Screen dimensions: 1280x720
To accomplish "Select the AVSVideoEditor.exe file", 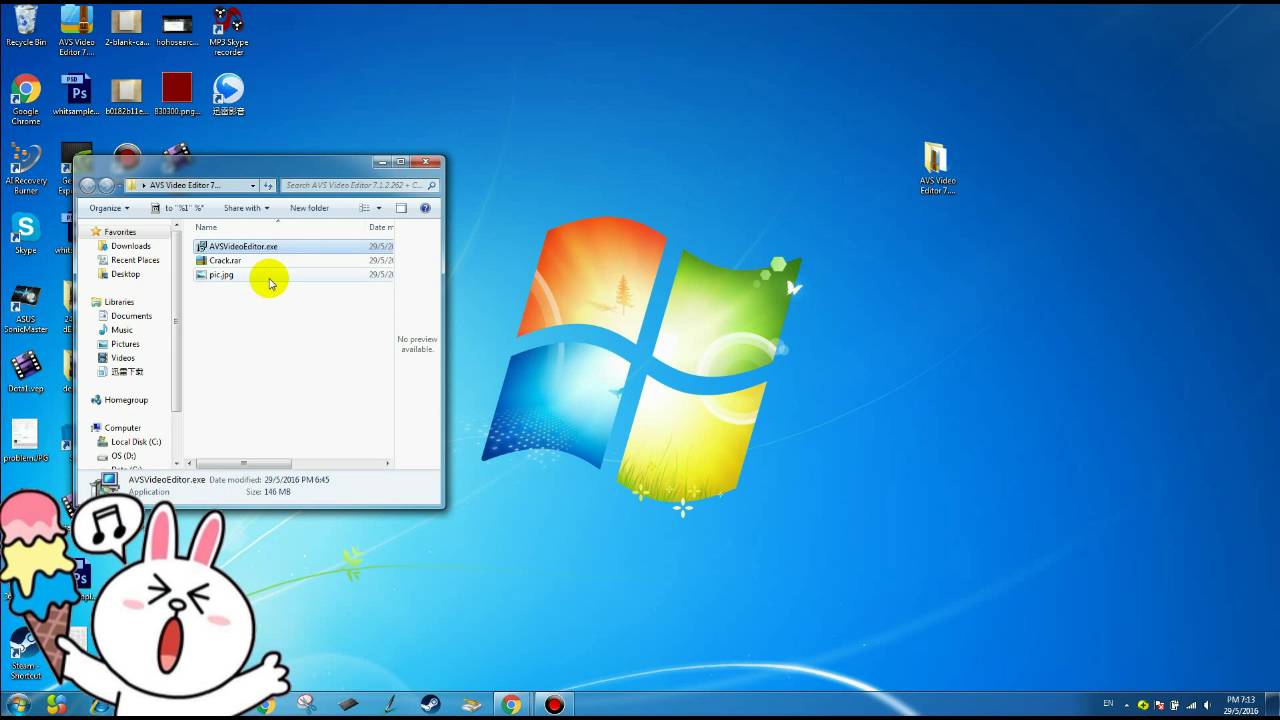I will click(x=293, y=246).
